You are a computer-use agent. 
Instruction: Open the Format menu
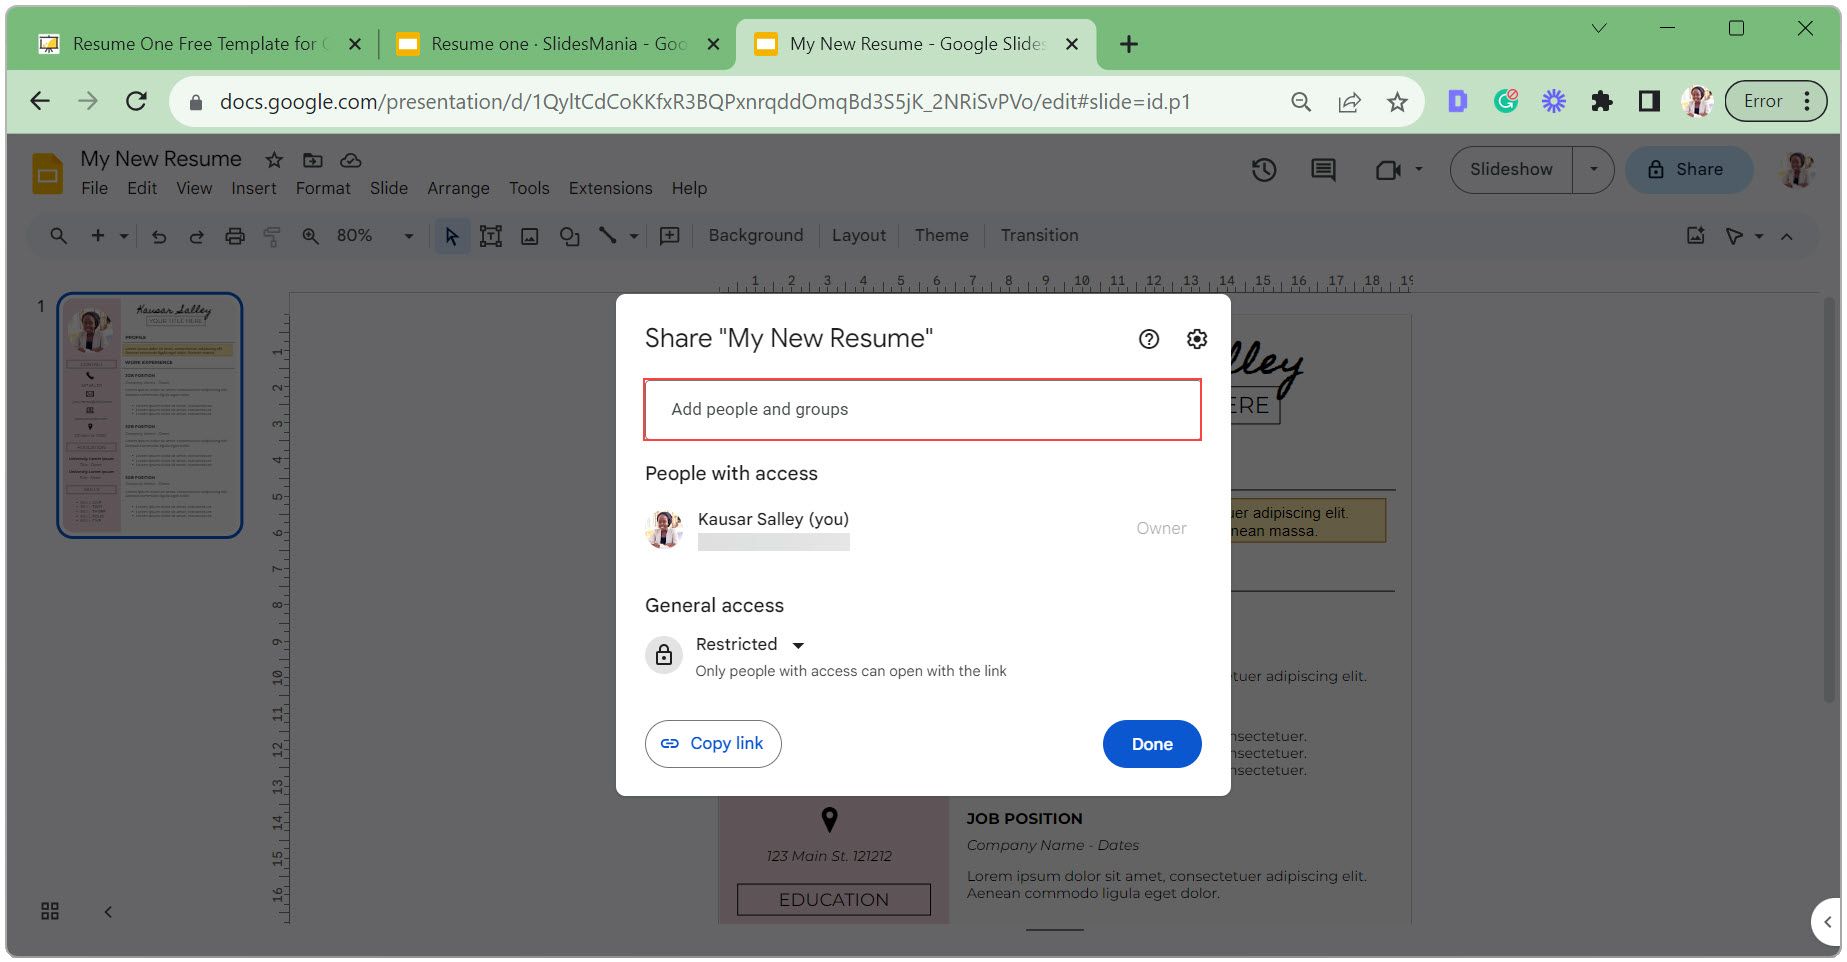[x=323, y=188]
